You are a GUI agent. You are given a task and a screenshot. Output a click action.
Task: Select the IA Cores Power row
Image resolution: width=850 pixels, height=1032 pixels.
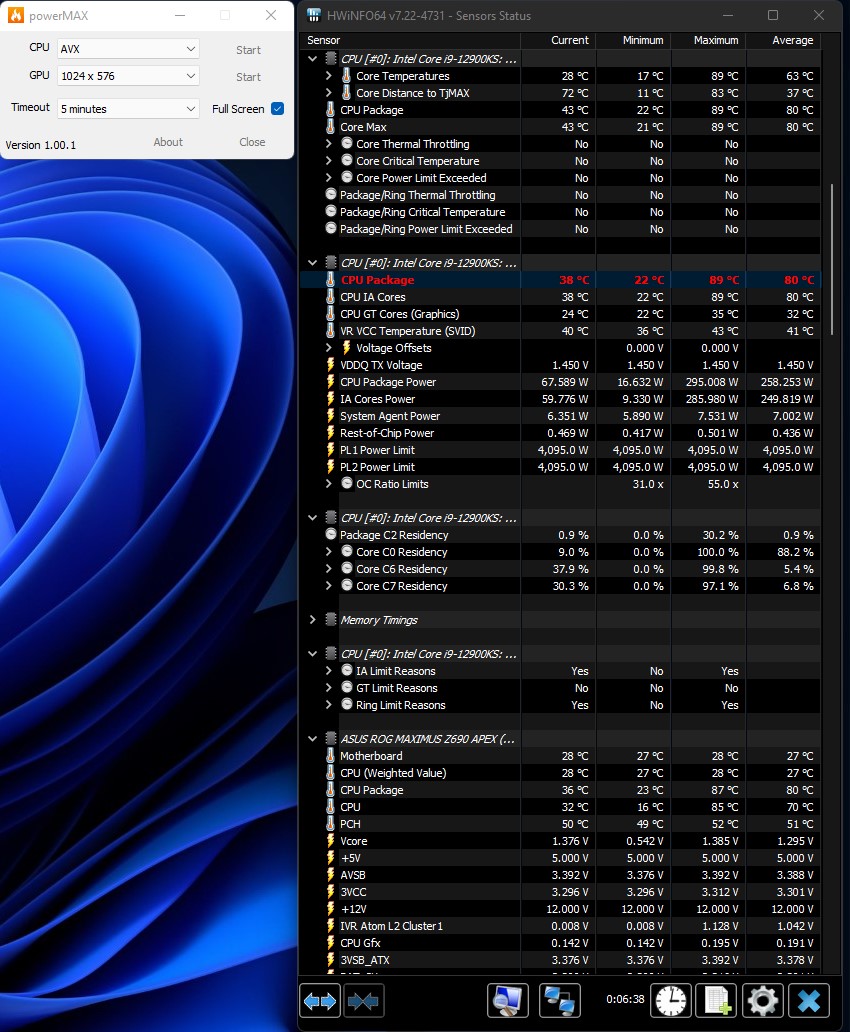click(560, 399)
